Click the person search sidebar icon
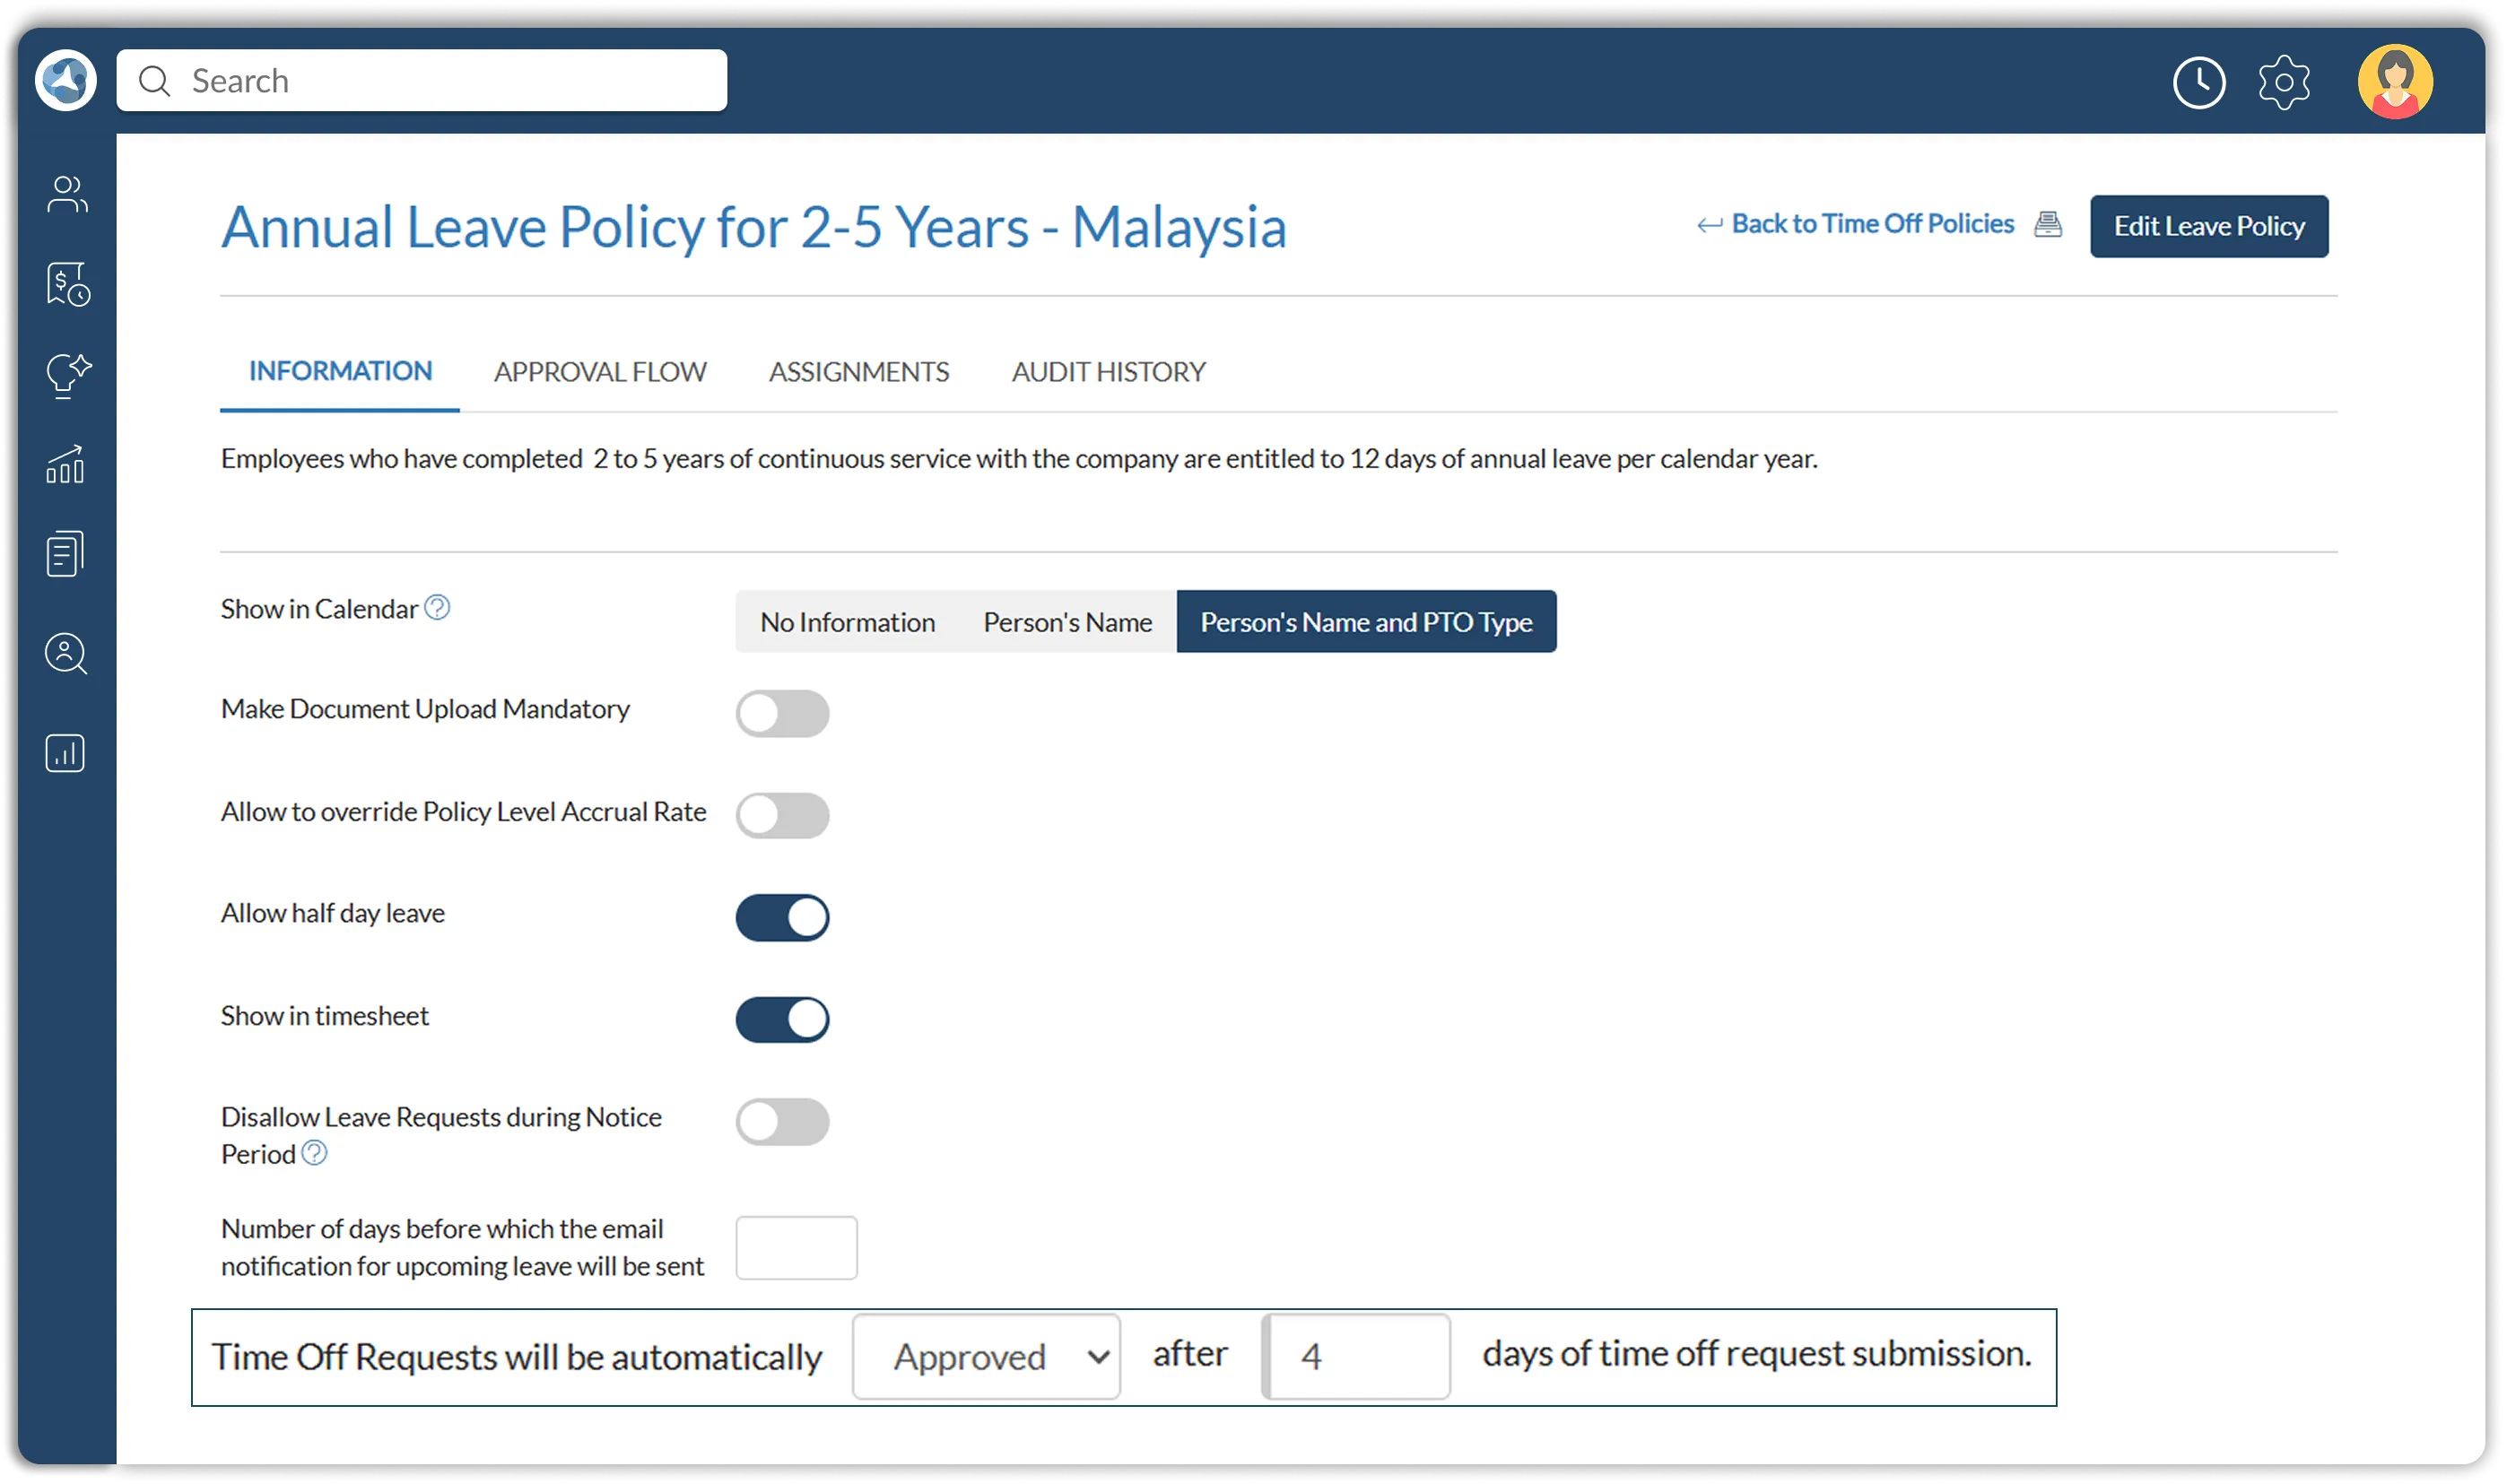2507x1484 pixels. tap(66, 654)
